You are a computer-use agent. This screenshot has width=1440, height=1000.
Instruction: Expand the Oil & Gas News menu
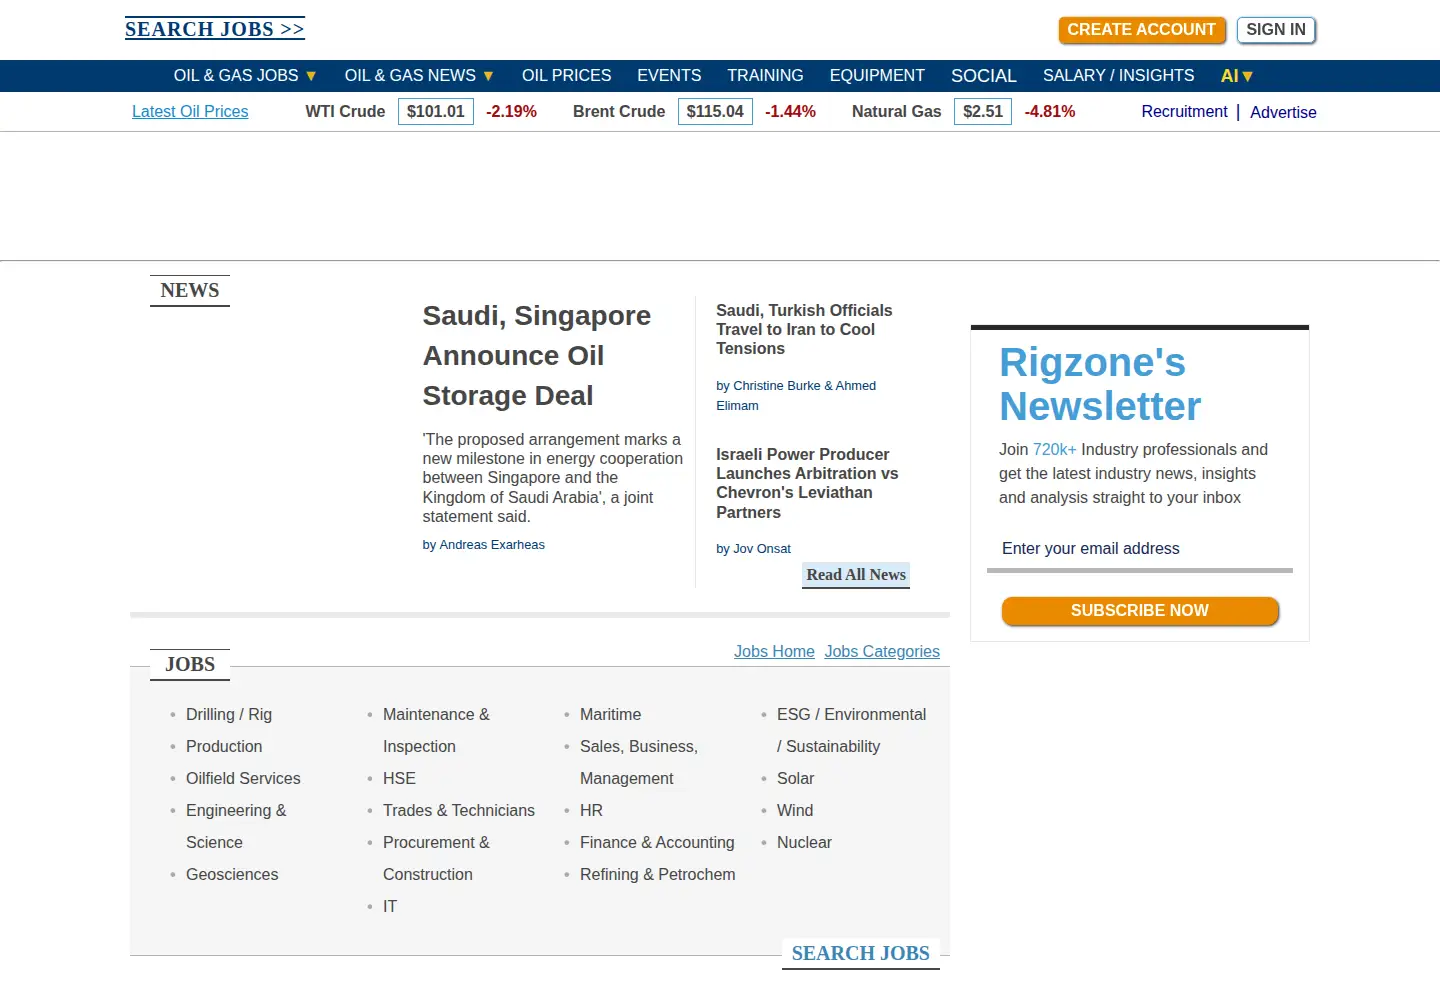419,76
